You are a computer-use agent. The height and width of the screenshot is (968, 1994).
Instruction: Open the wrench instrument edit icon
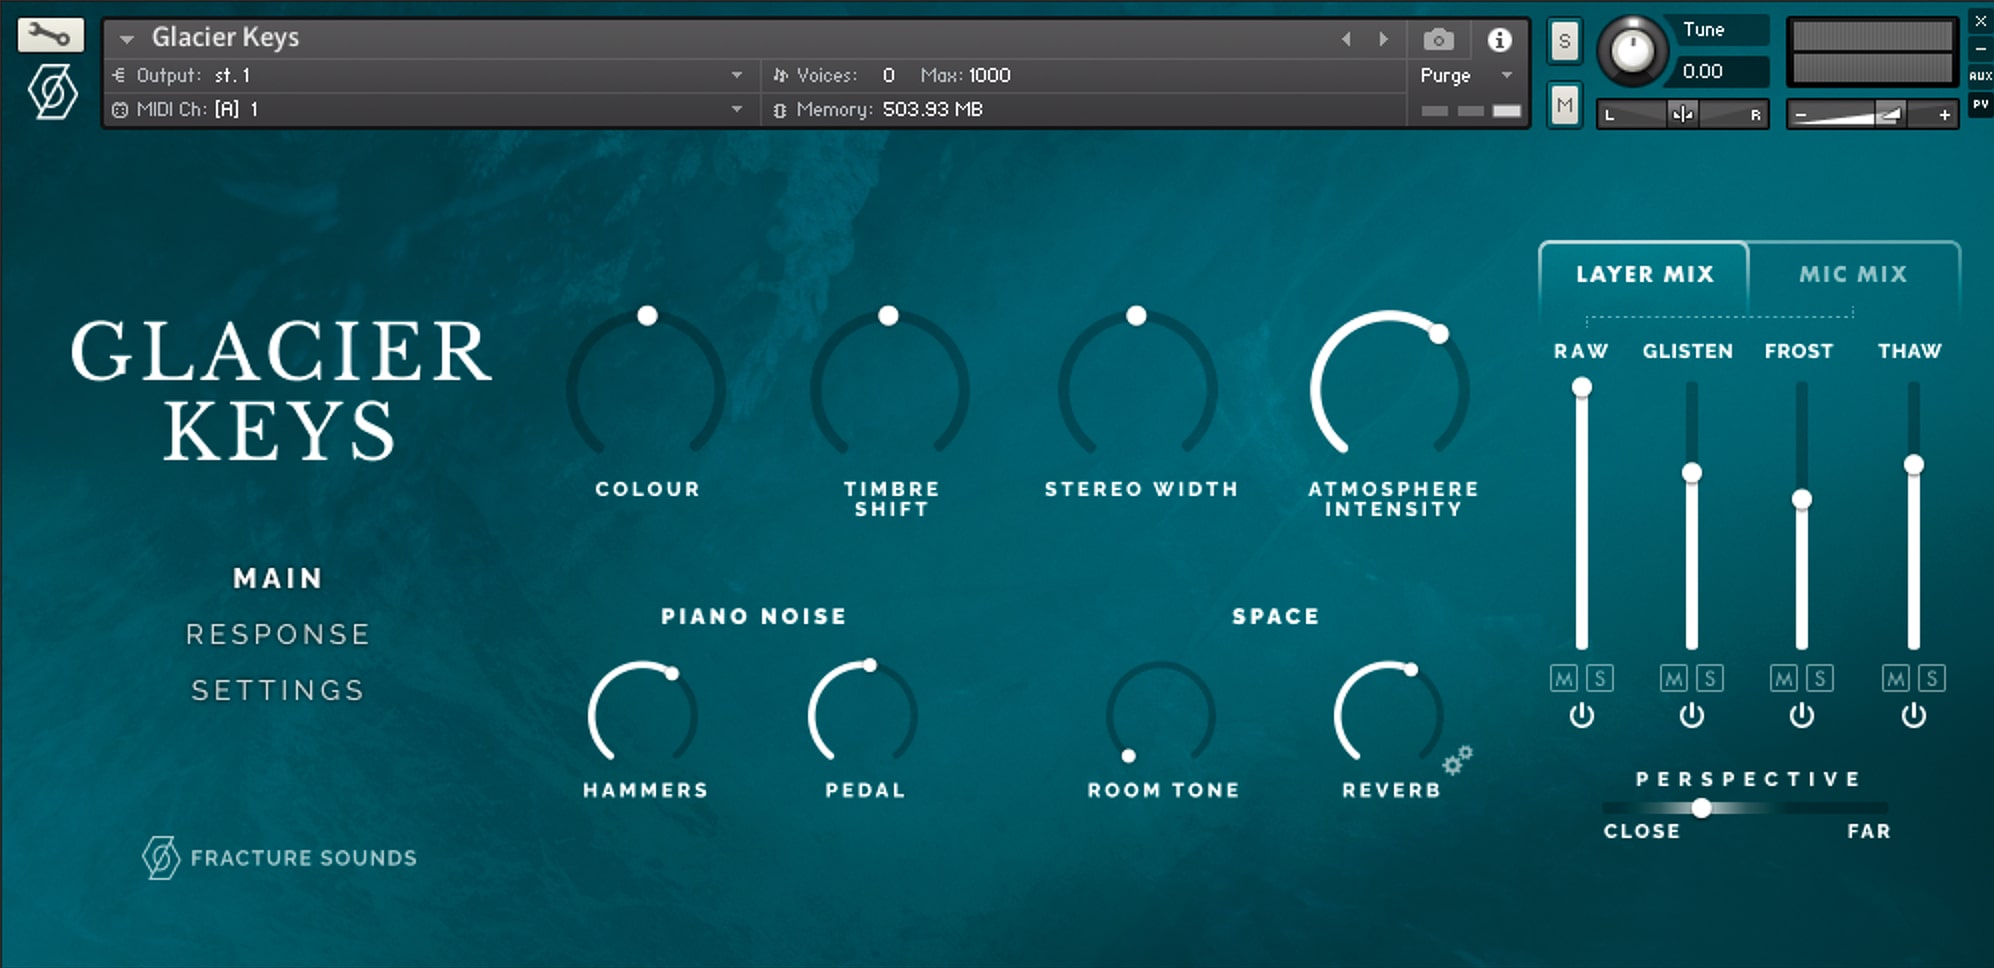click(50, 36)
